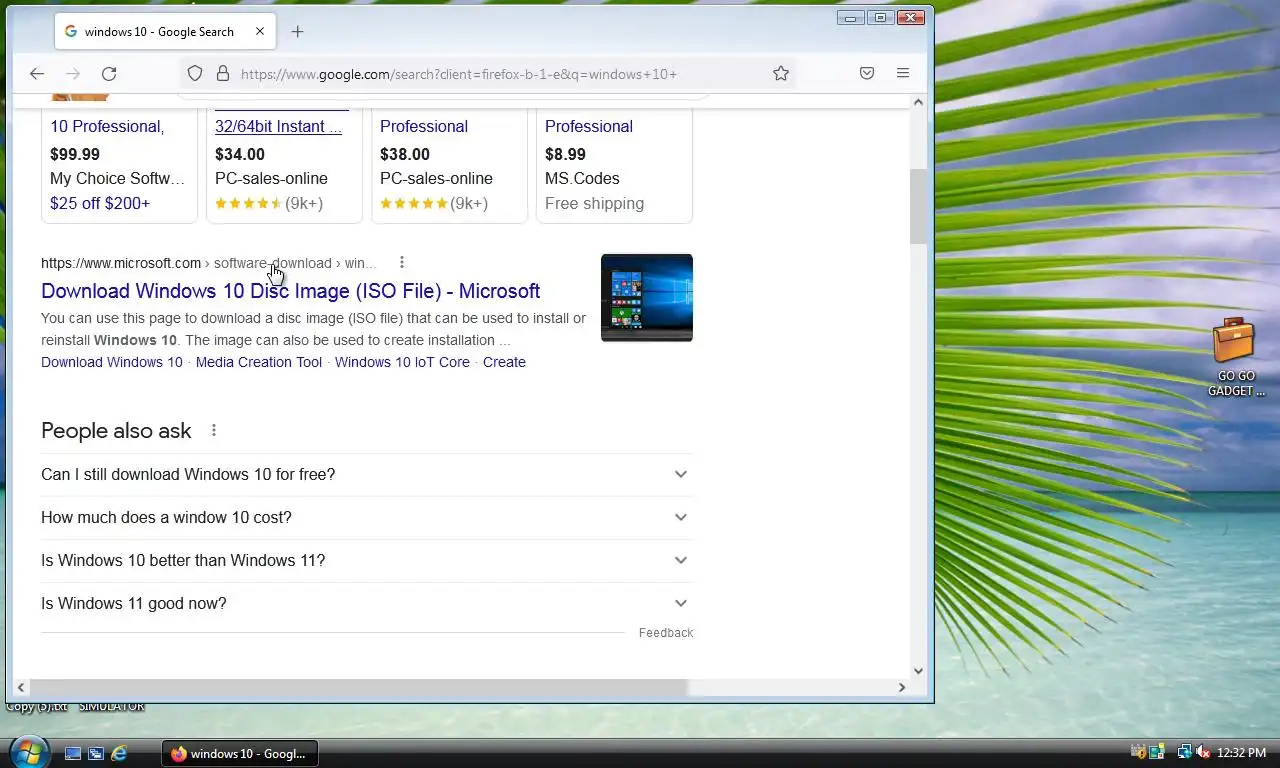The width and height of the screenshot is (1280, 768).
Task: Click the Firefox taskbar button
Action: click(240, 753)
